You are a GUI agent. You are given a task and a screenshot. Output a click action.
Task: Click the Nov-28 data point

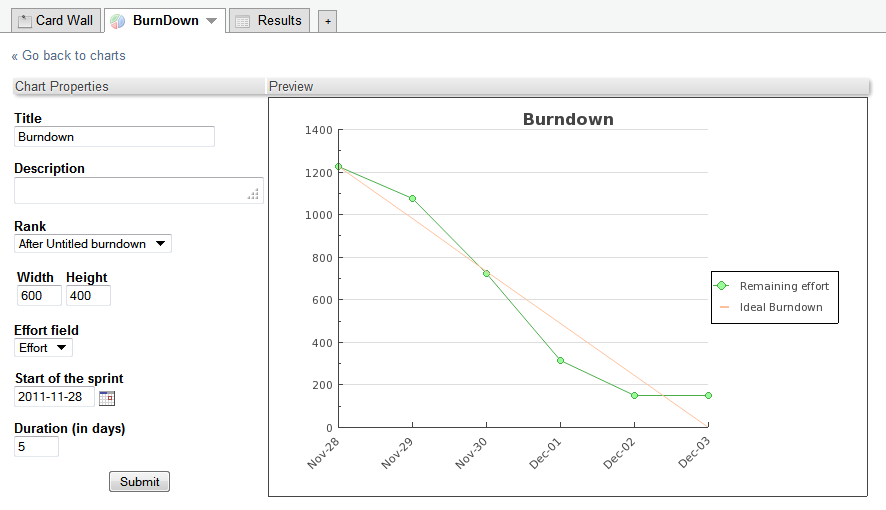coord(338,167)
